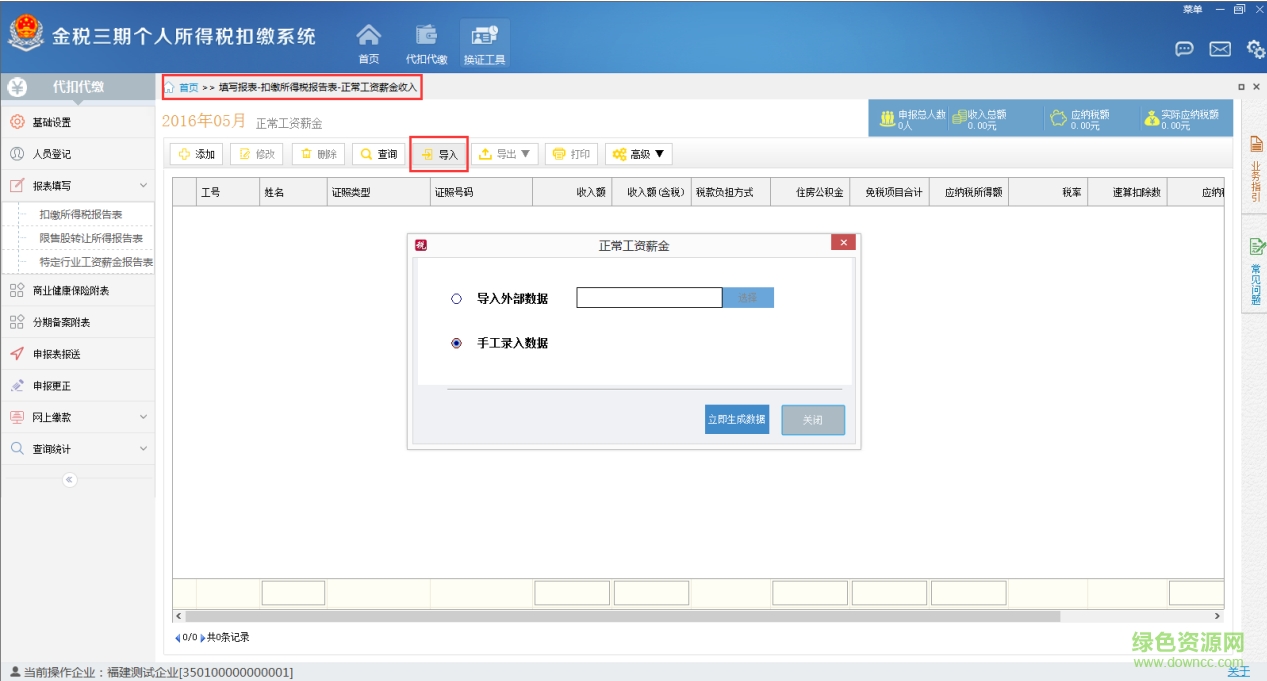The image size is (1267, 681).
Task: Expand the 网上缴款 sidebar section
Action: pyautogui.click(x=143, y=417)
